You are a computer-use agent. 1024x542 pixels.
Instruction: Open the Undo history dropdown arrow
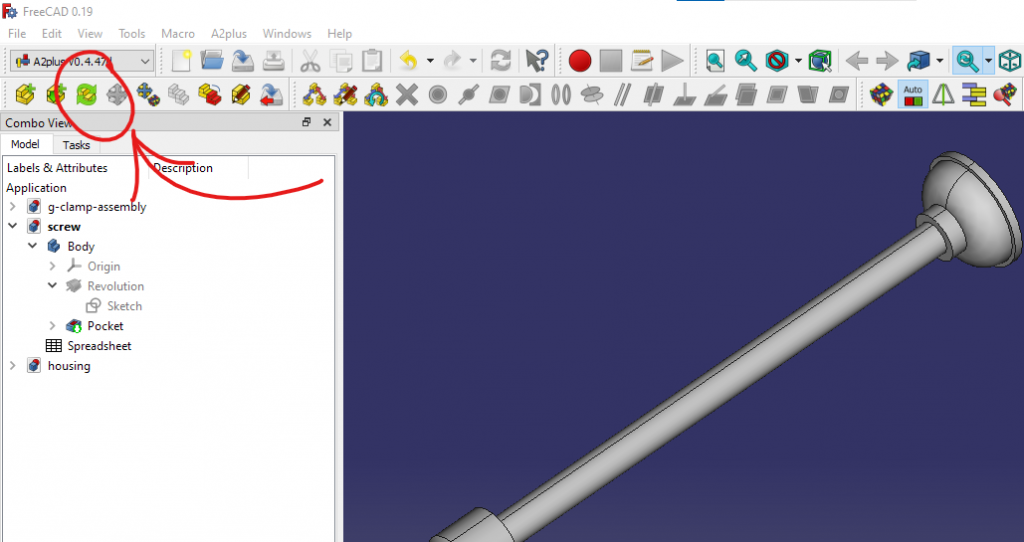click(430, 61)
